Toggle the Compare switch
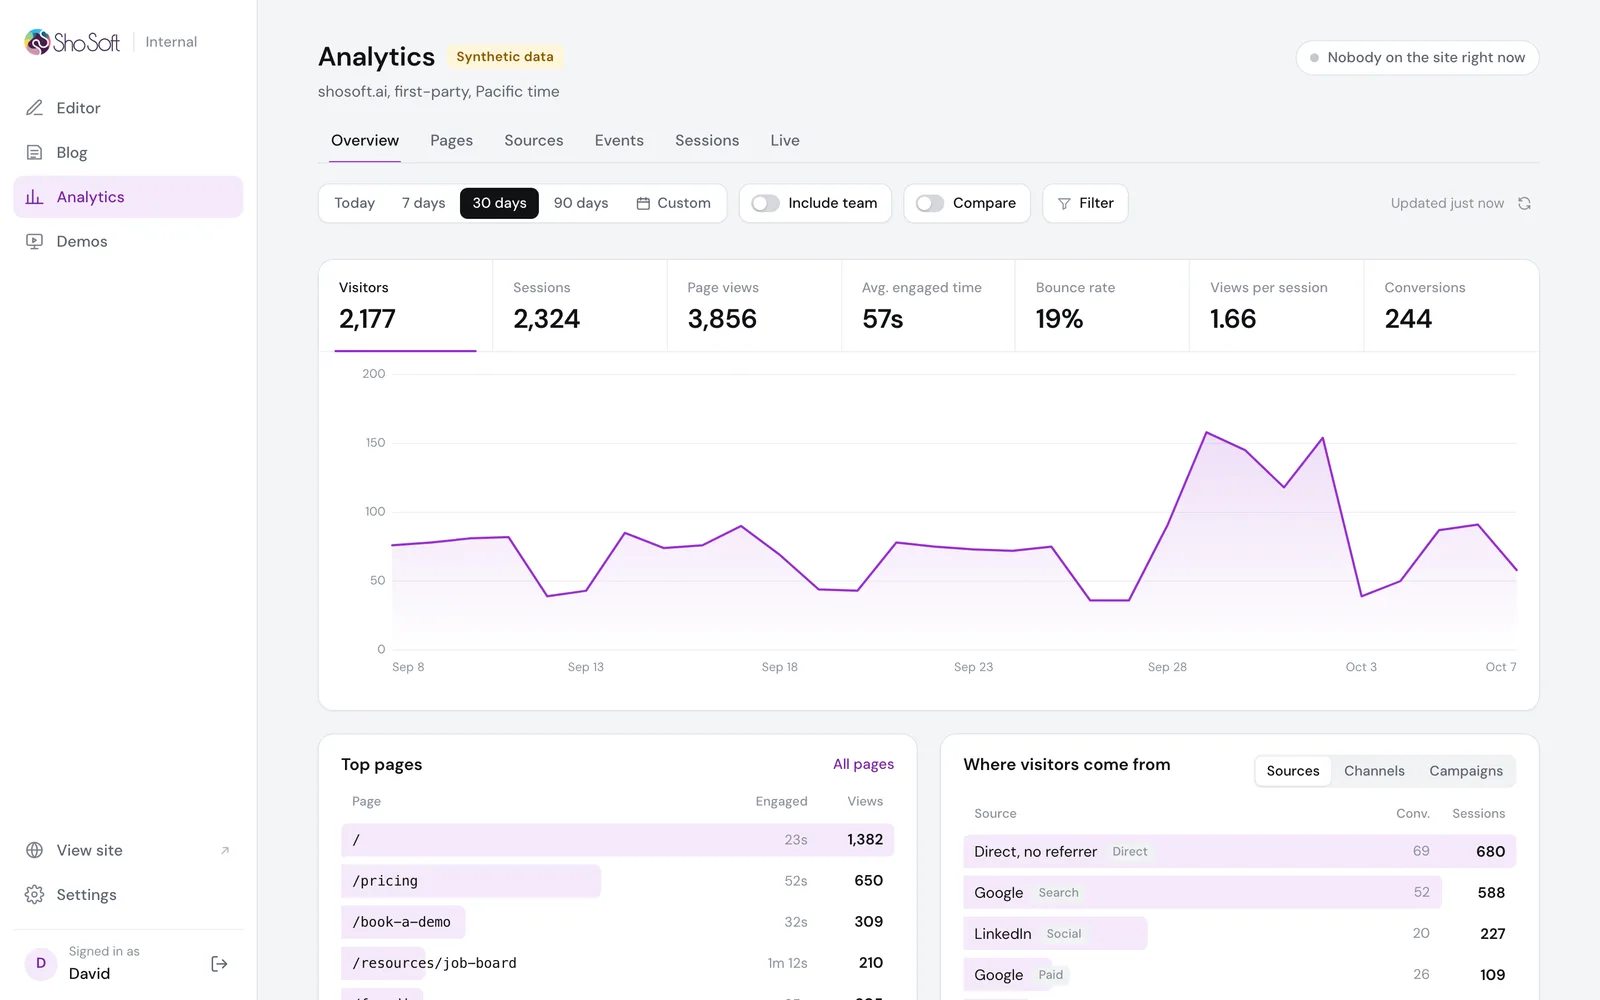Viewport: 1600px width, 1000px height. point(930,203)
